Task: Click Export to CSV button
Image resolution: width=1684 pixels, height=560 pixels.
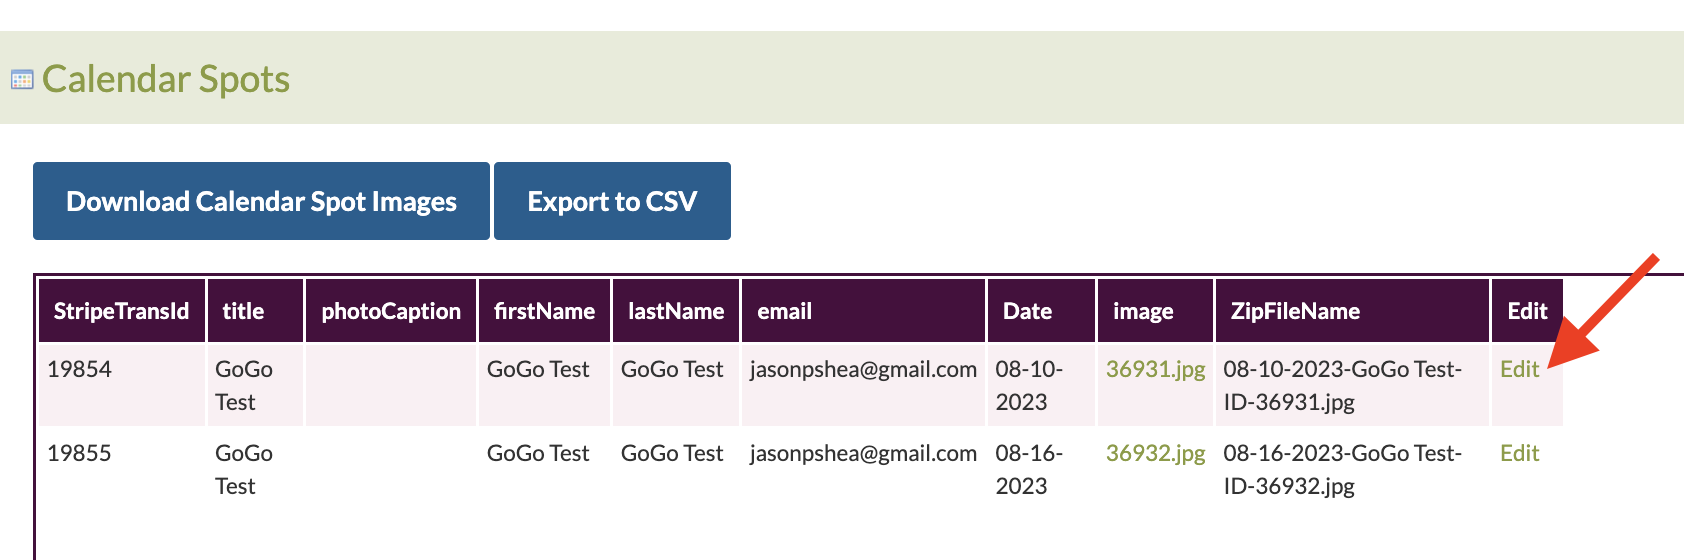Action: click(x=612, y=201)
